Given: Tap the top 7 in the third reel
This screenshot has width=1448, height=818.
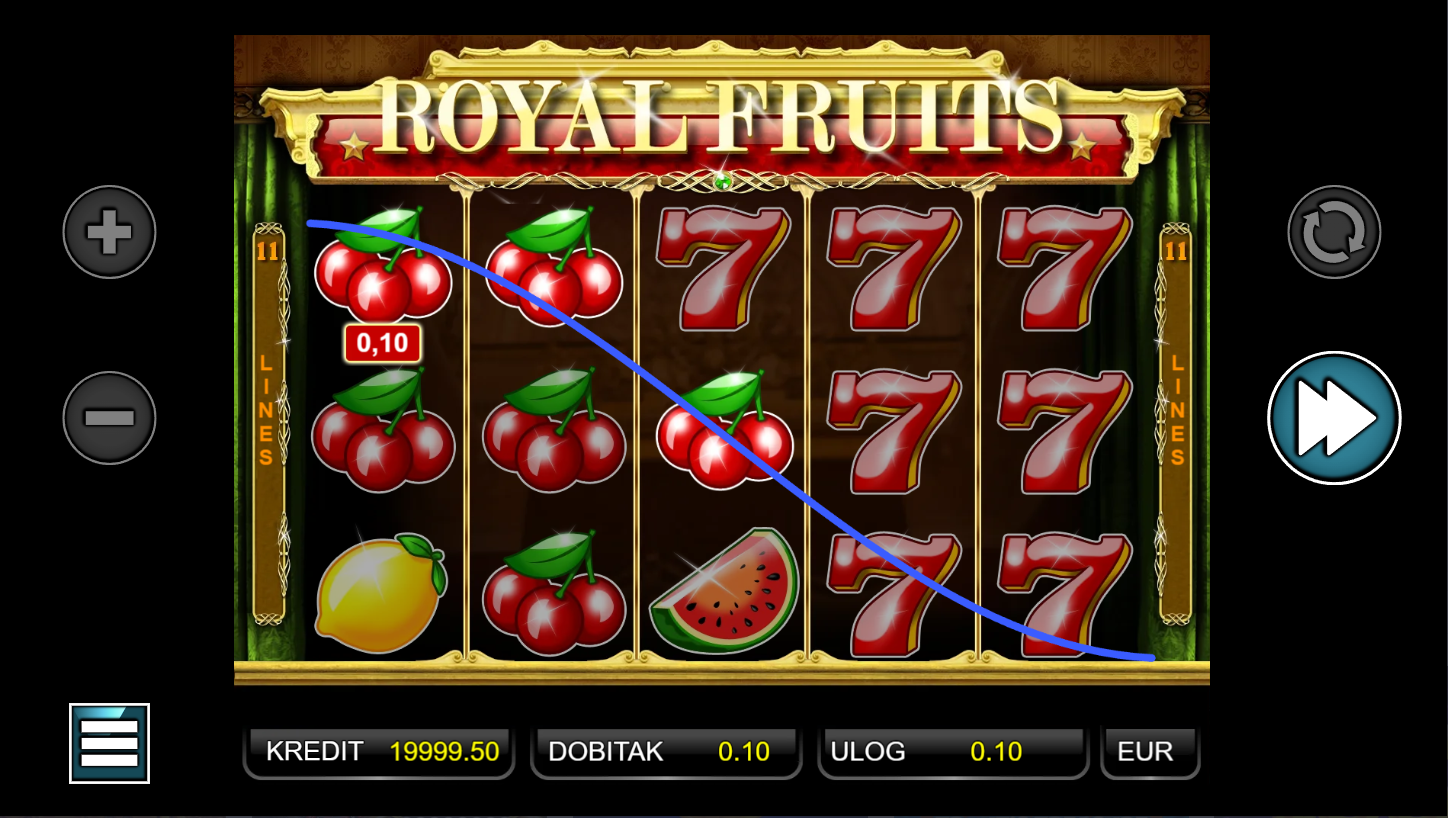Looking at the screenshot, I should click(724, 268).
